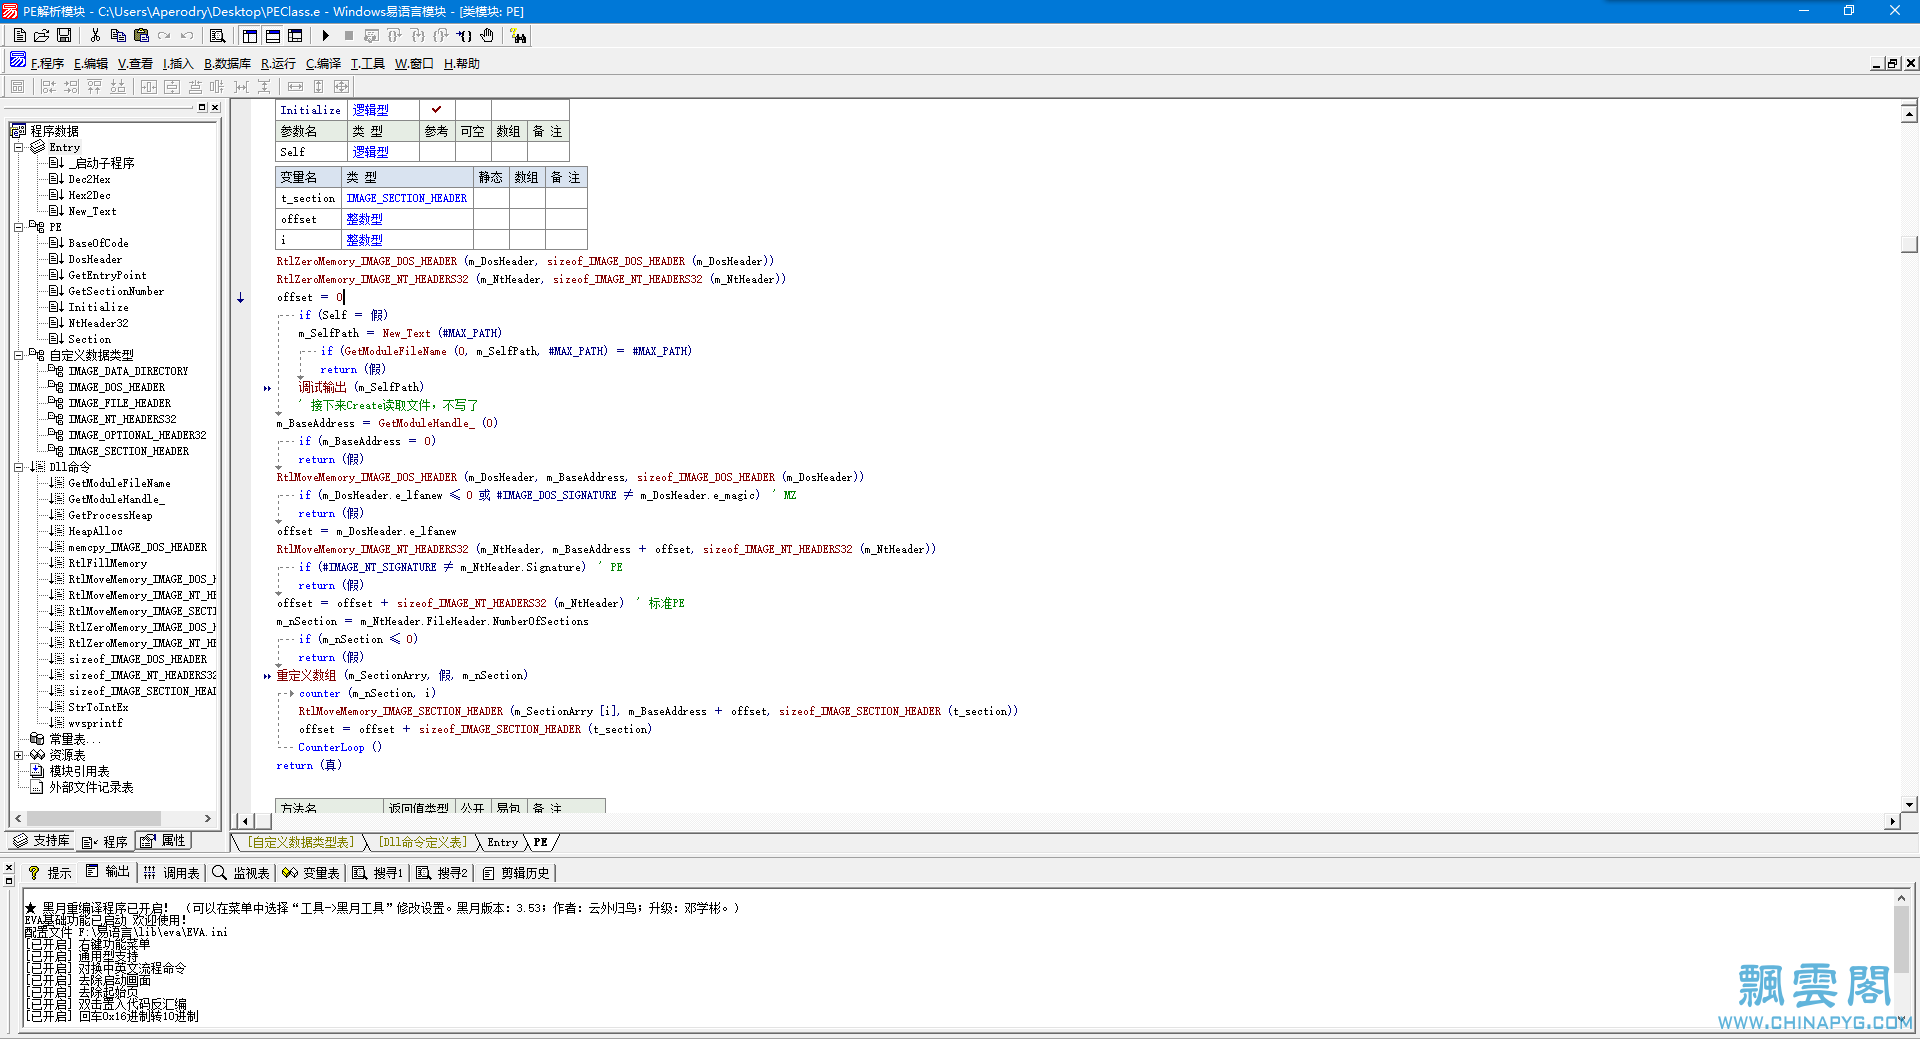Open the 监视表 bottom tab
The height and width of the screenshot is (1040, 1920).
(x=241, y=873)
